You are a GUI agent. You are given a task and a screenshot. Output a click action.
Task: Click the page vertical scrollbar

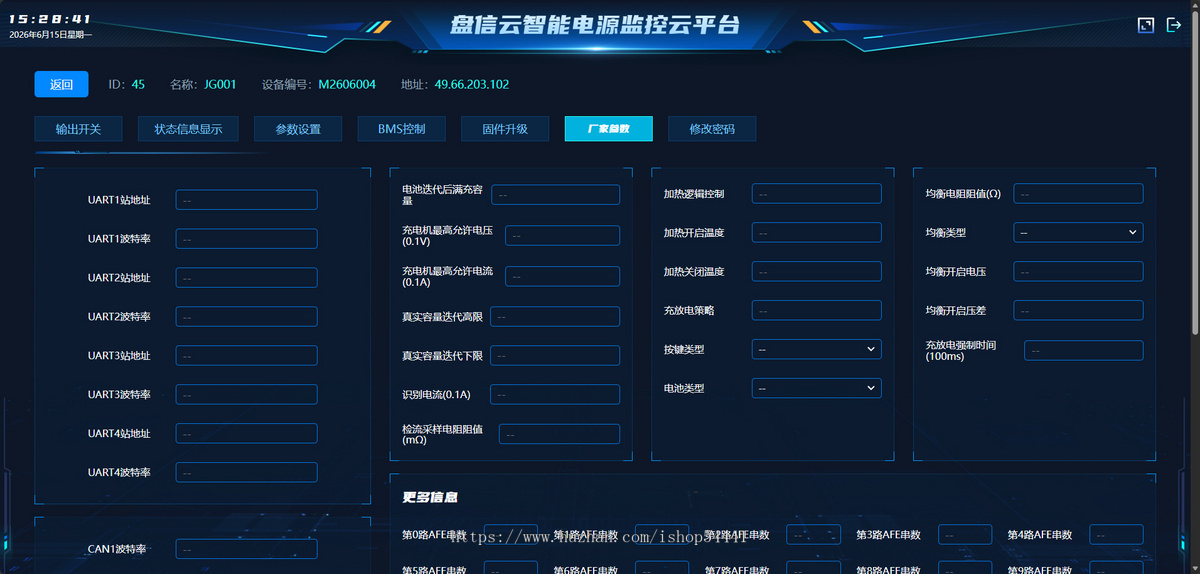click(1196, 170)
